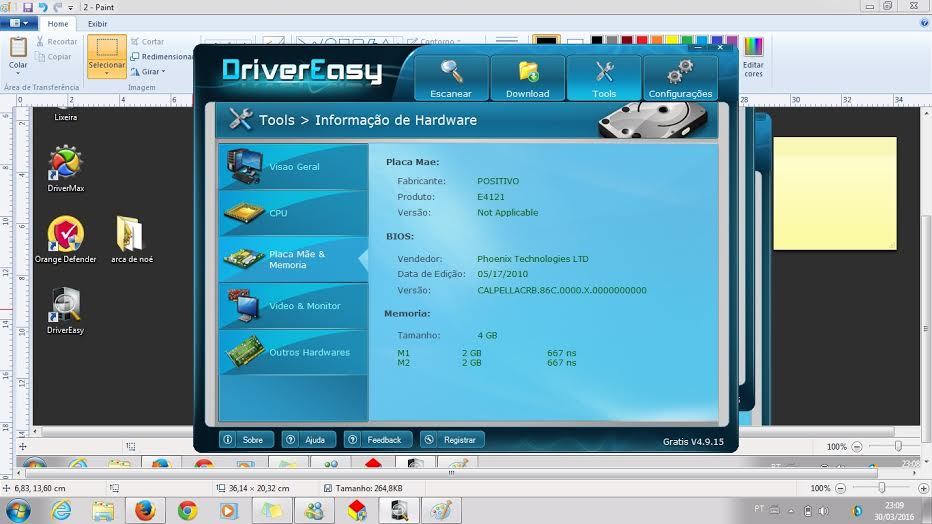Click the Paint palette icon in taskbar
Screen dimensions: 932x524
point(441,510)
